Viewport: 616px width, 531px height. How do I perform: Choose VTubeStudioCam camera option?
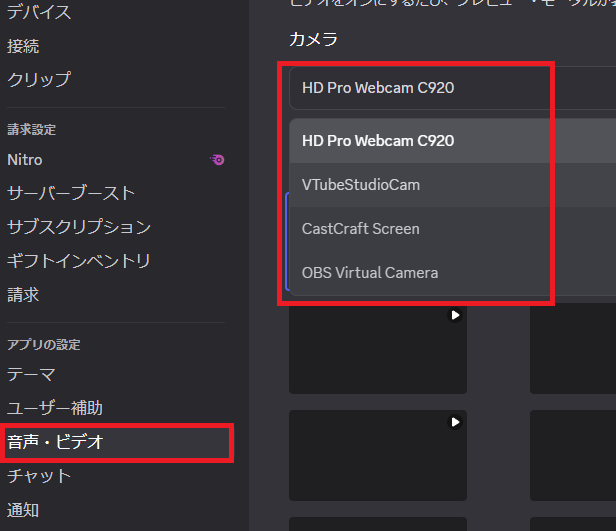(452, 185)
